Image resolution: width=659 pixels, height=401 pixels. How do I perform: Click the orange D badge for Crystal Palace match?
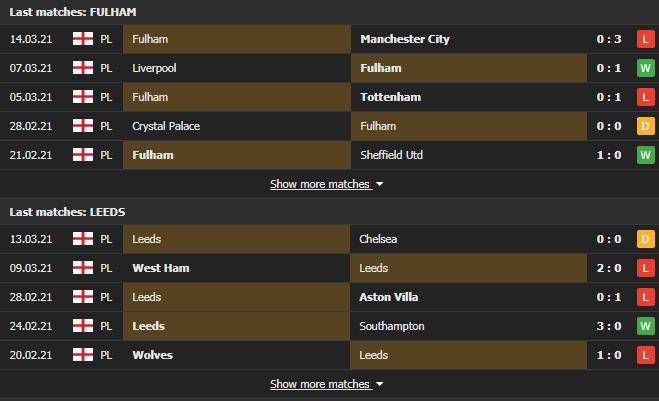[x=645, y=126]
